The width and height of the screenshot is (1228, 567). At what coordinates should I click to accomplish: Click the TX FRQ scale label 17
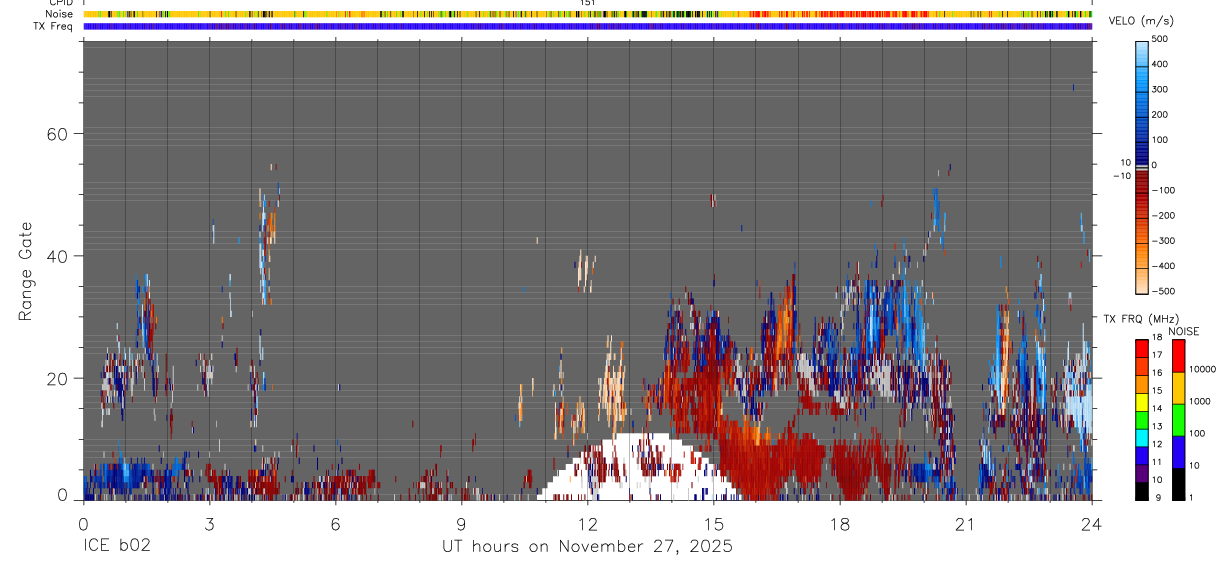pos(1159,355)
